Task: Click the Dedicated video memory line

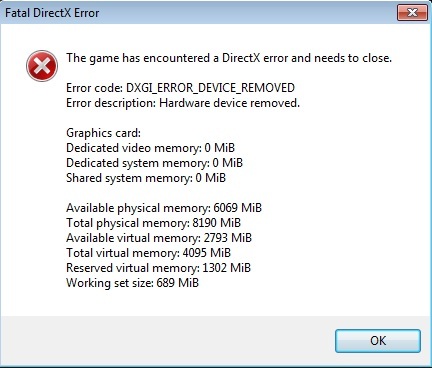Action: (x=150, y=148)
